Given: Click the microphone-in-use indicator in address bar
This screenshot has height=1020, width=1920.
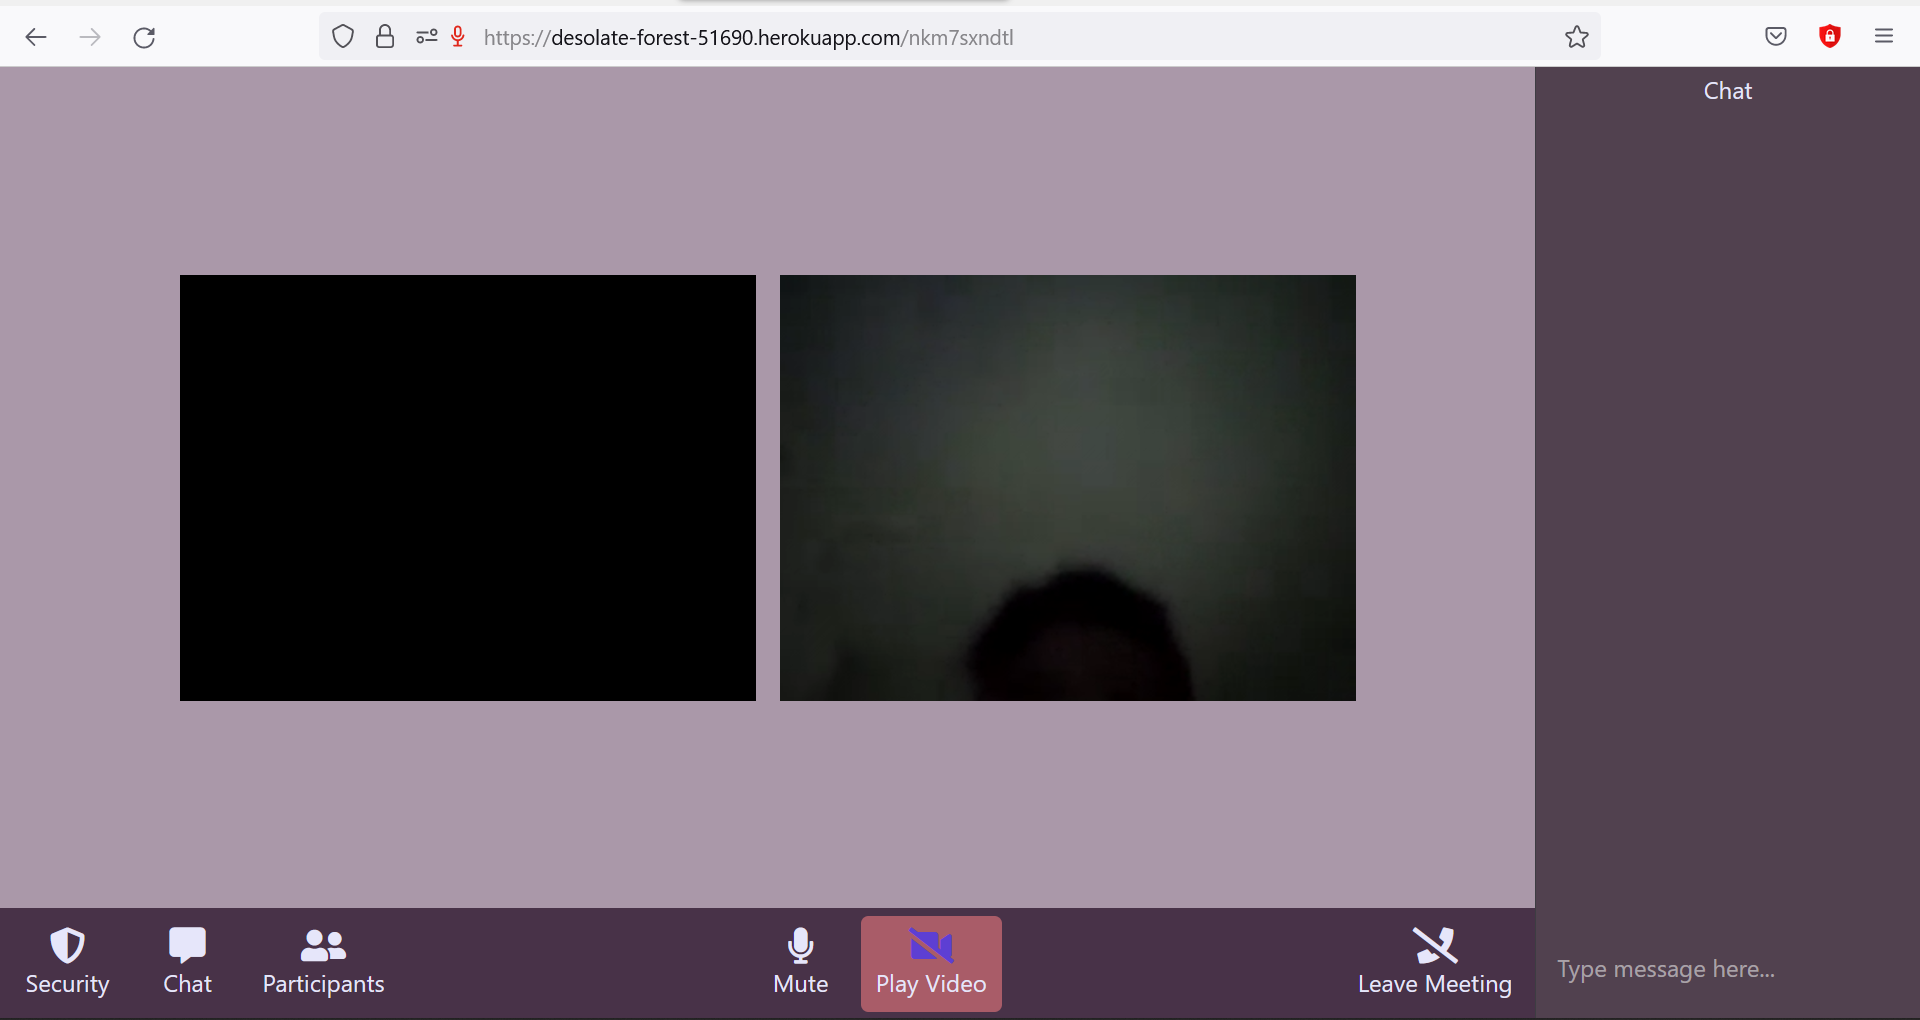Looking at the screenshot, I should (x=458, y=37).
